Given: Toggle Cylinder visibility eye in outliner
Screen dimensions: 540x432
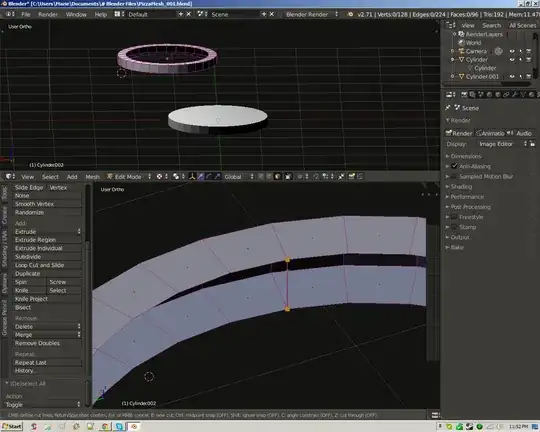Looking at the screenshot, I should tap(512, 60).
